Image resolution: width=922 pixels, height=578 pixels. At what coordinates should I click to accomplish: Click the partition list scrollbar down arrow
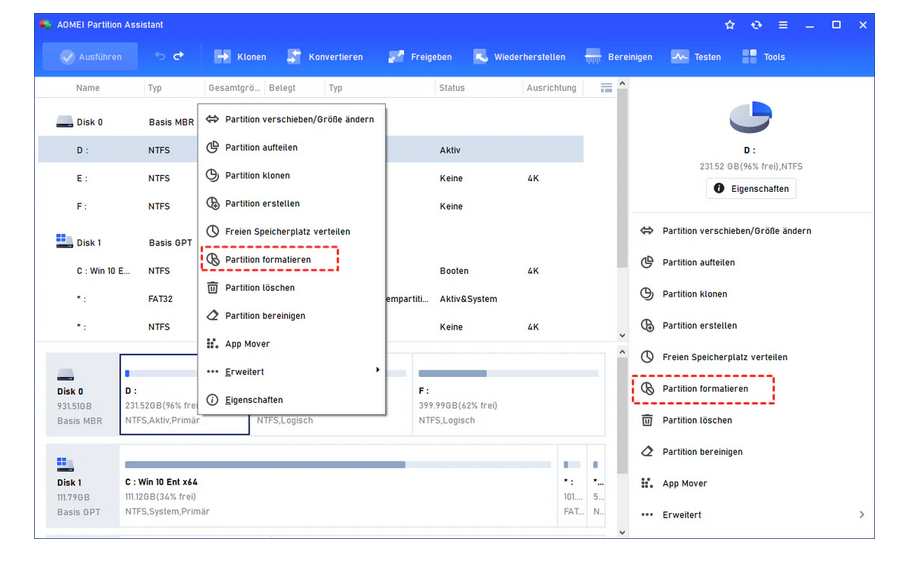pyautogui.click(x=621, y=336)
